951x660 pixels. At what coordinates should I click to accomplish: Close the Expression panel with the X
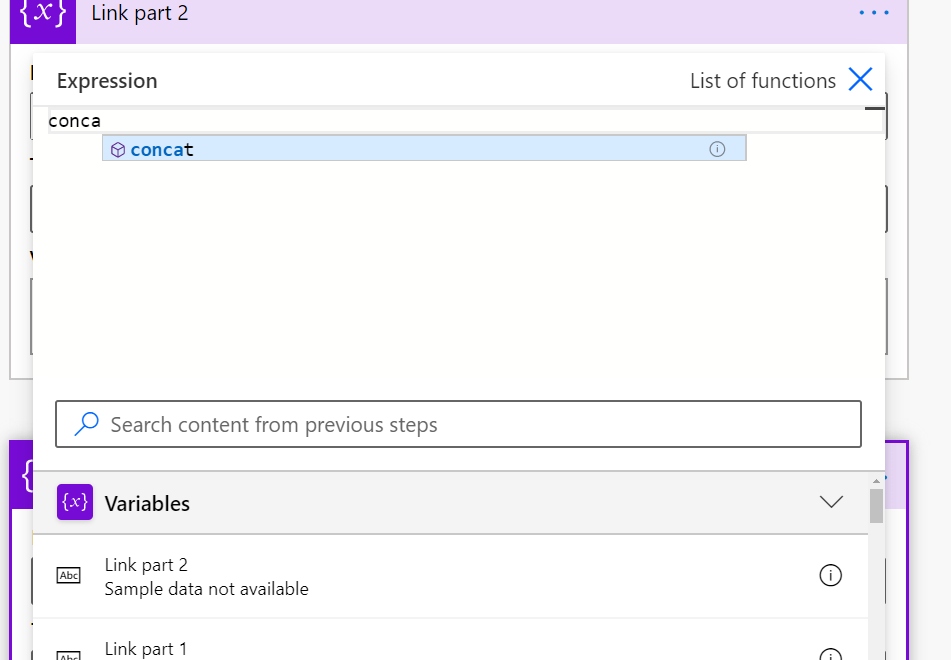[860, 80]
